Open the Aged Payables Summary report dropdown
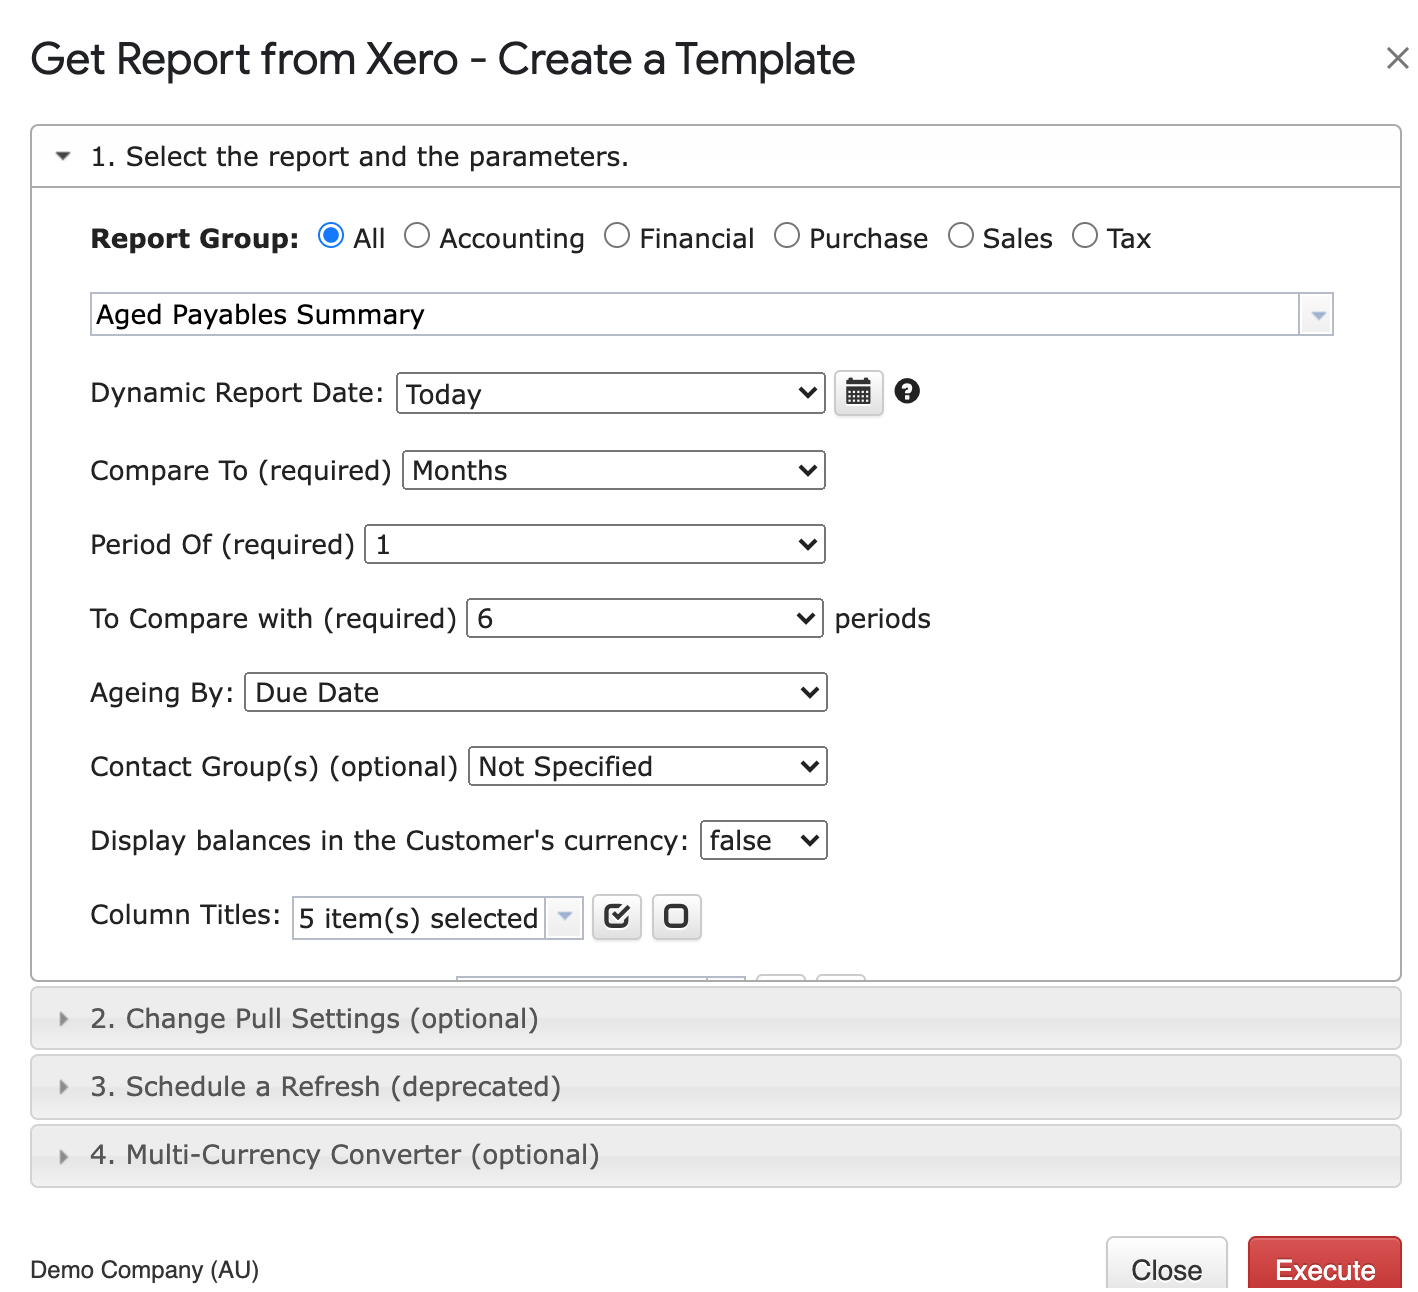 712,314
